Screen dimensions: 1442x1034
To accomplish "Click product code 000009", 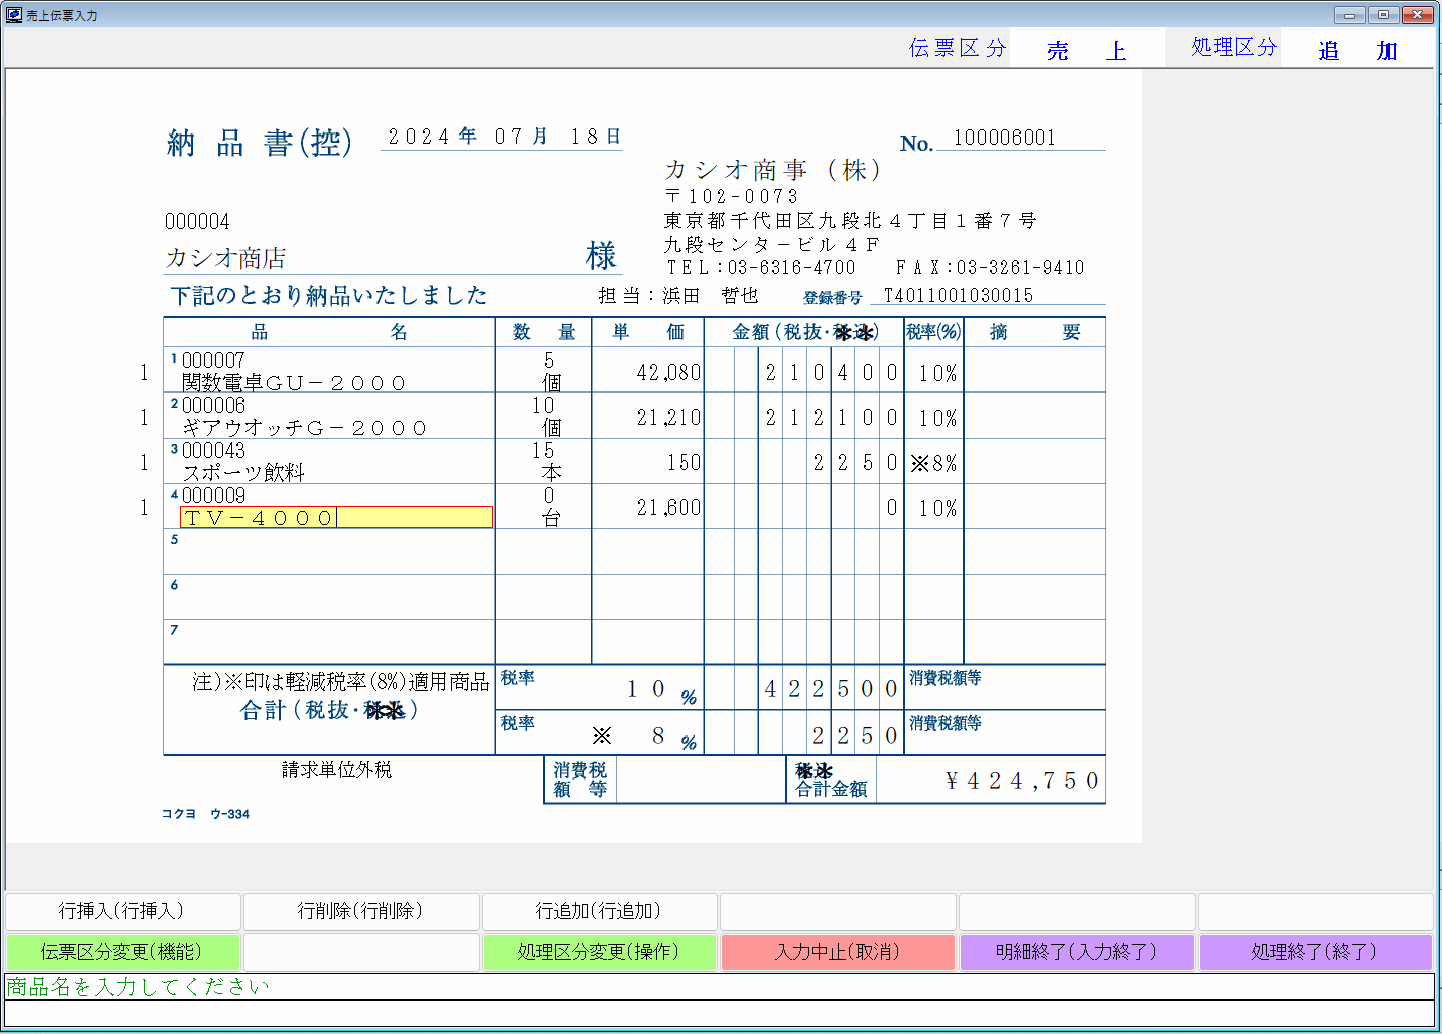I will [213, 495].
